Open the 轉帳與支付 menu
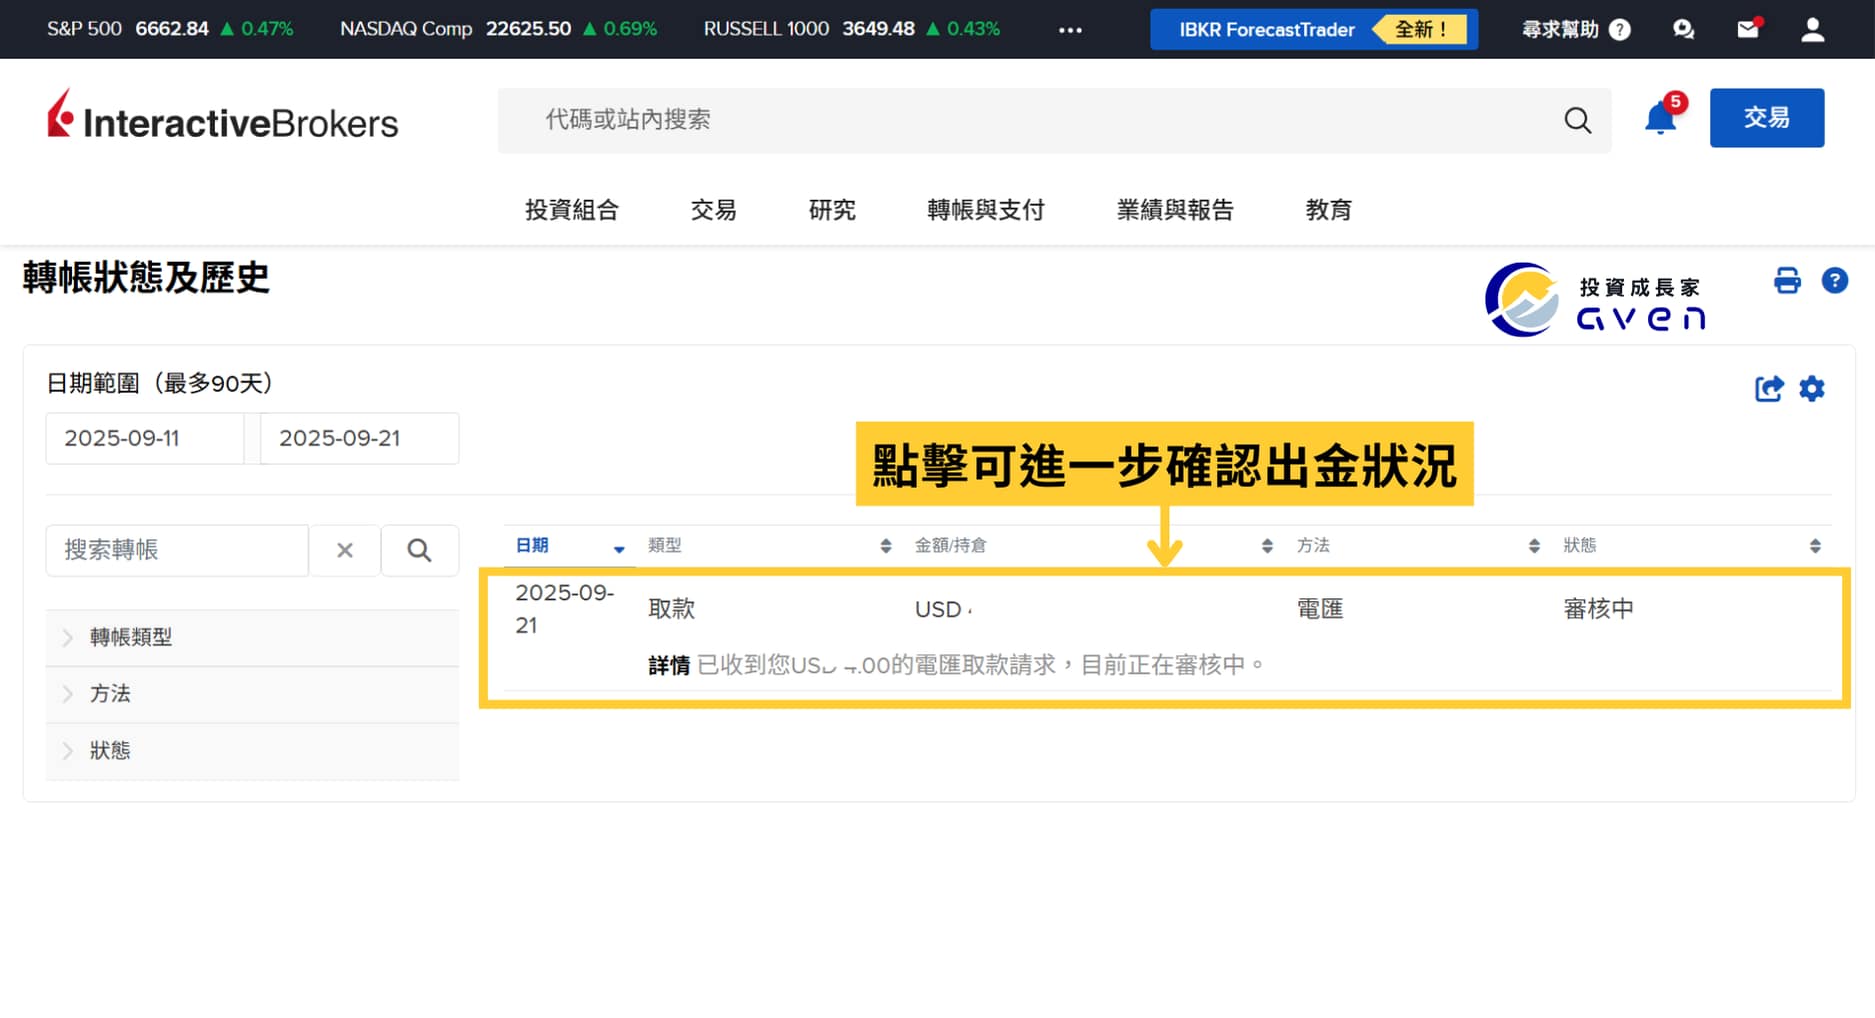Screen dimensions: 1875x1018 tap(985, 210)
